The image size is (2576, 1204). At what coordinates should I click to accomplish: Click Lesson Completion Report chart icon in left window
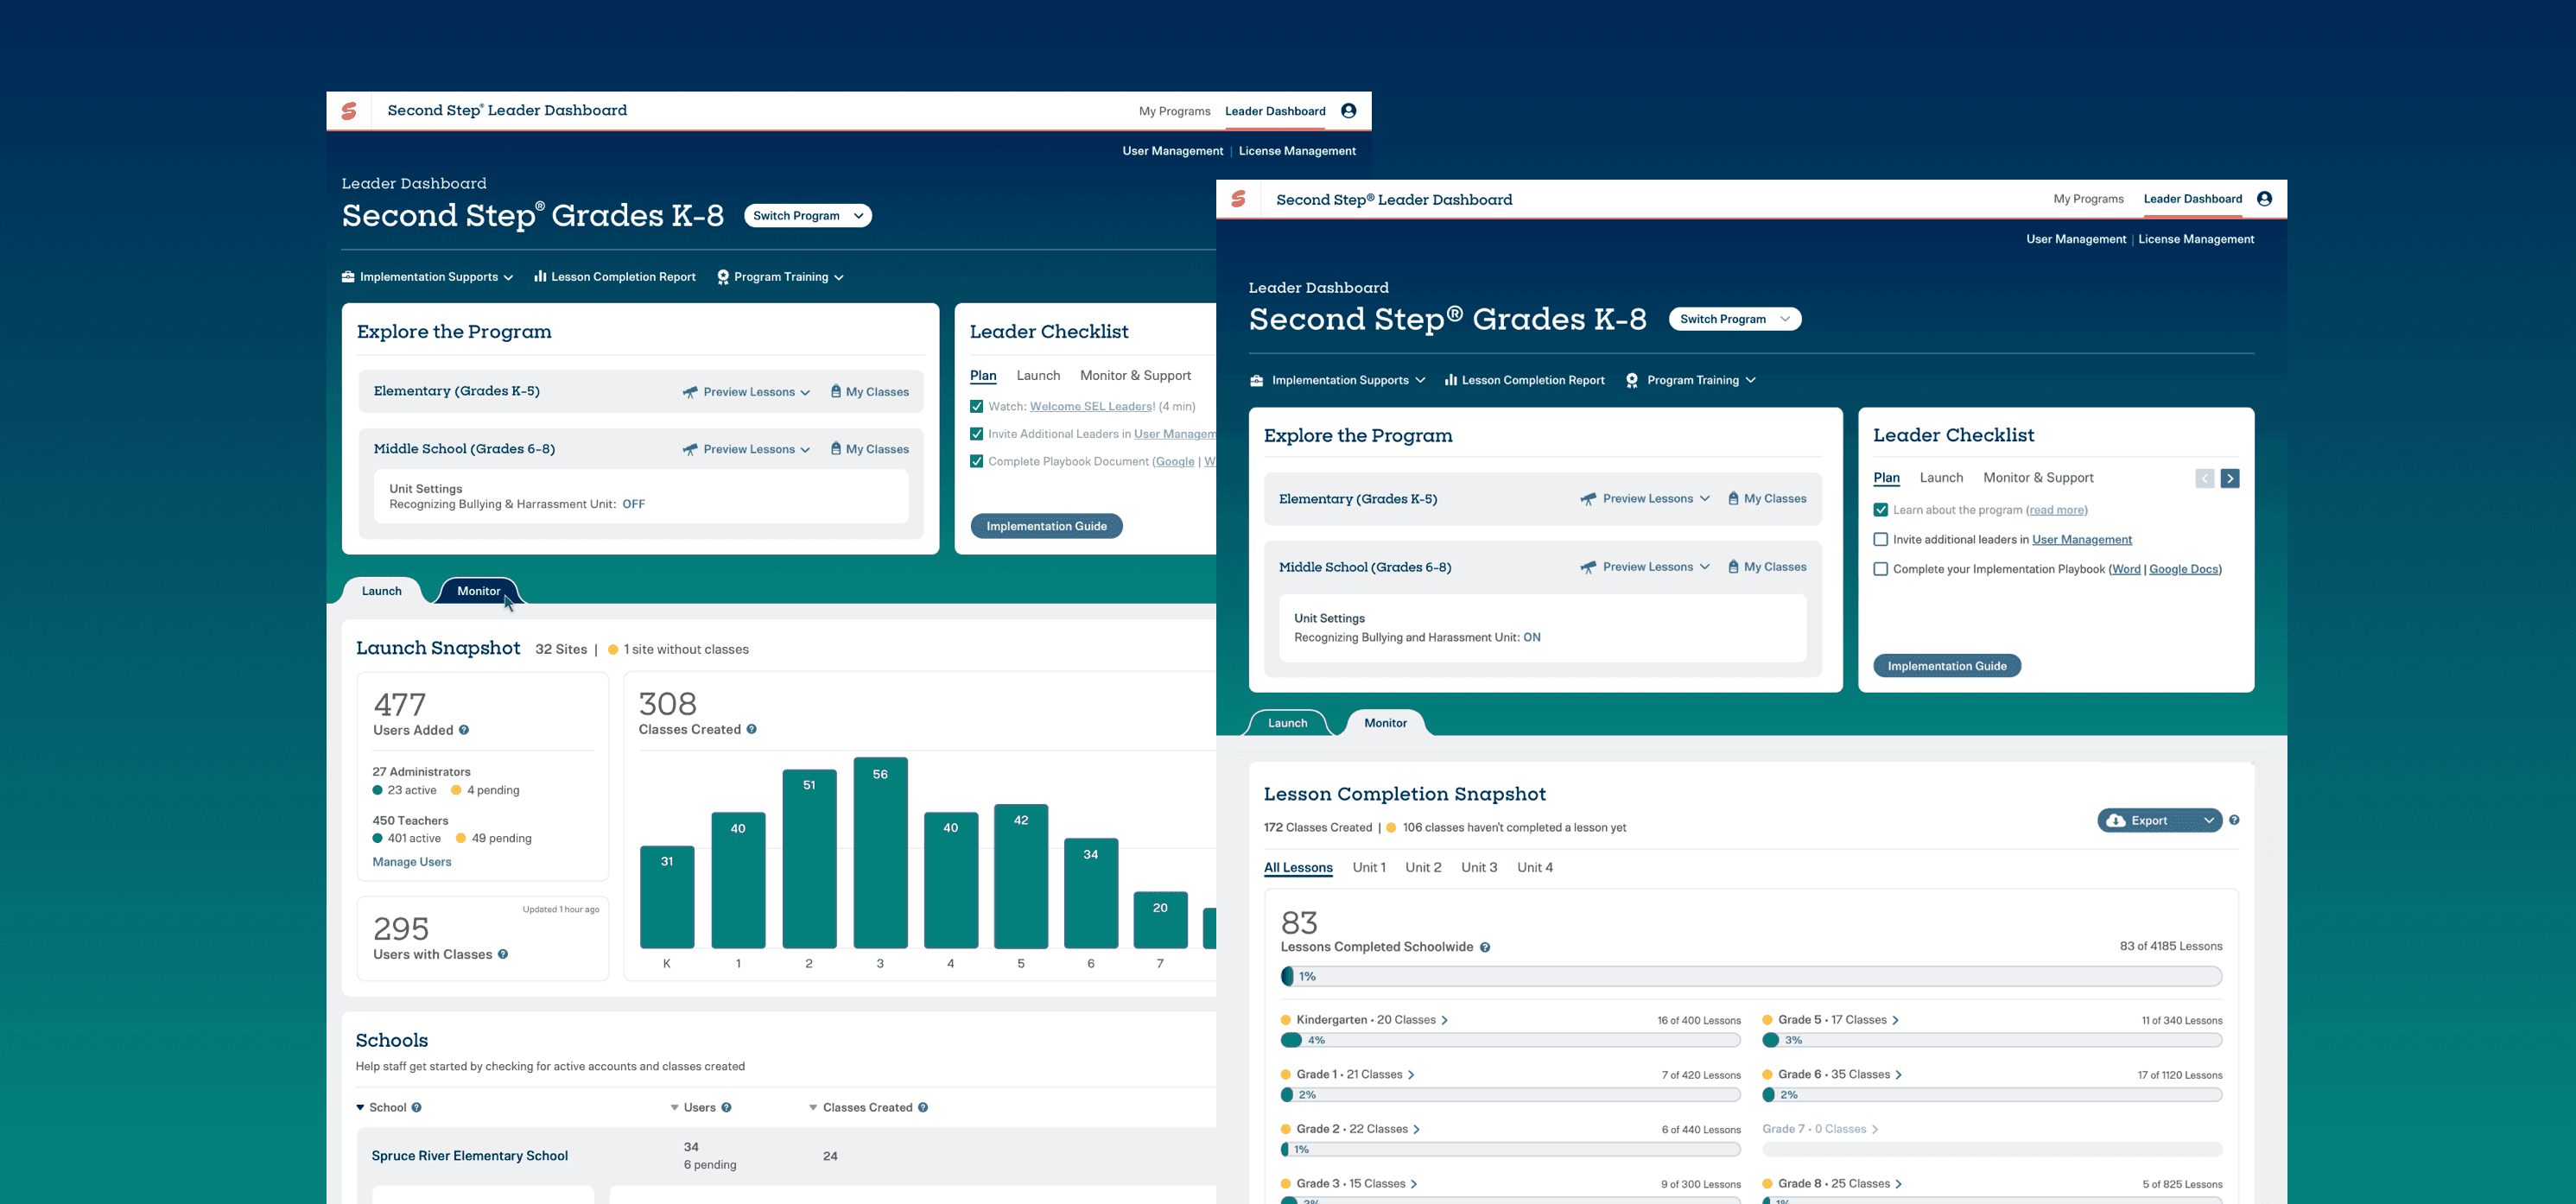point(540,276)
